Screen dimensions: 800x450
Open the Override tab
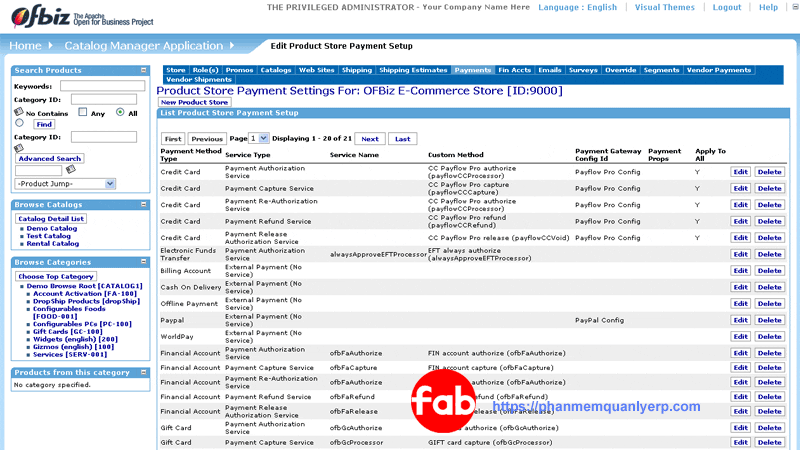pos(620,70)
